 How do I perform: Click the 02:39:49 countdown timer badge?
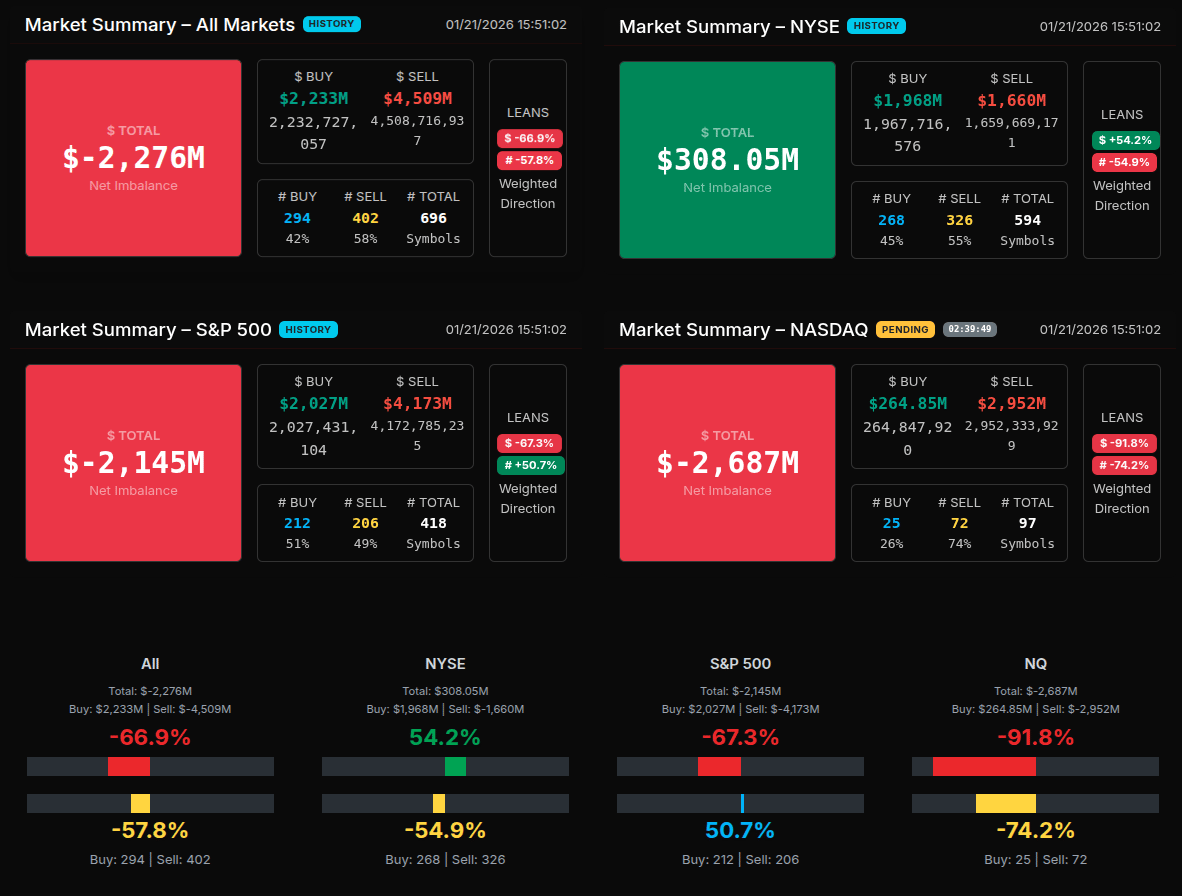(969, 329)
